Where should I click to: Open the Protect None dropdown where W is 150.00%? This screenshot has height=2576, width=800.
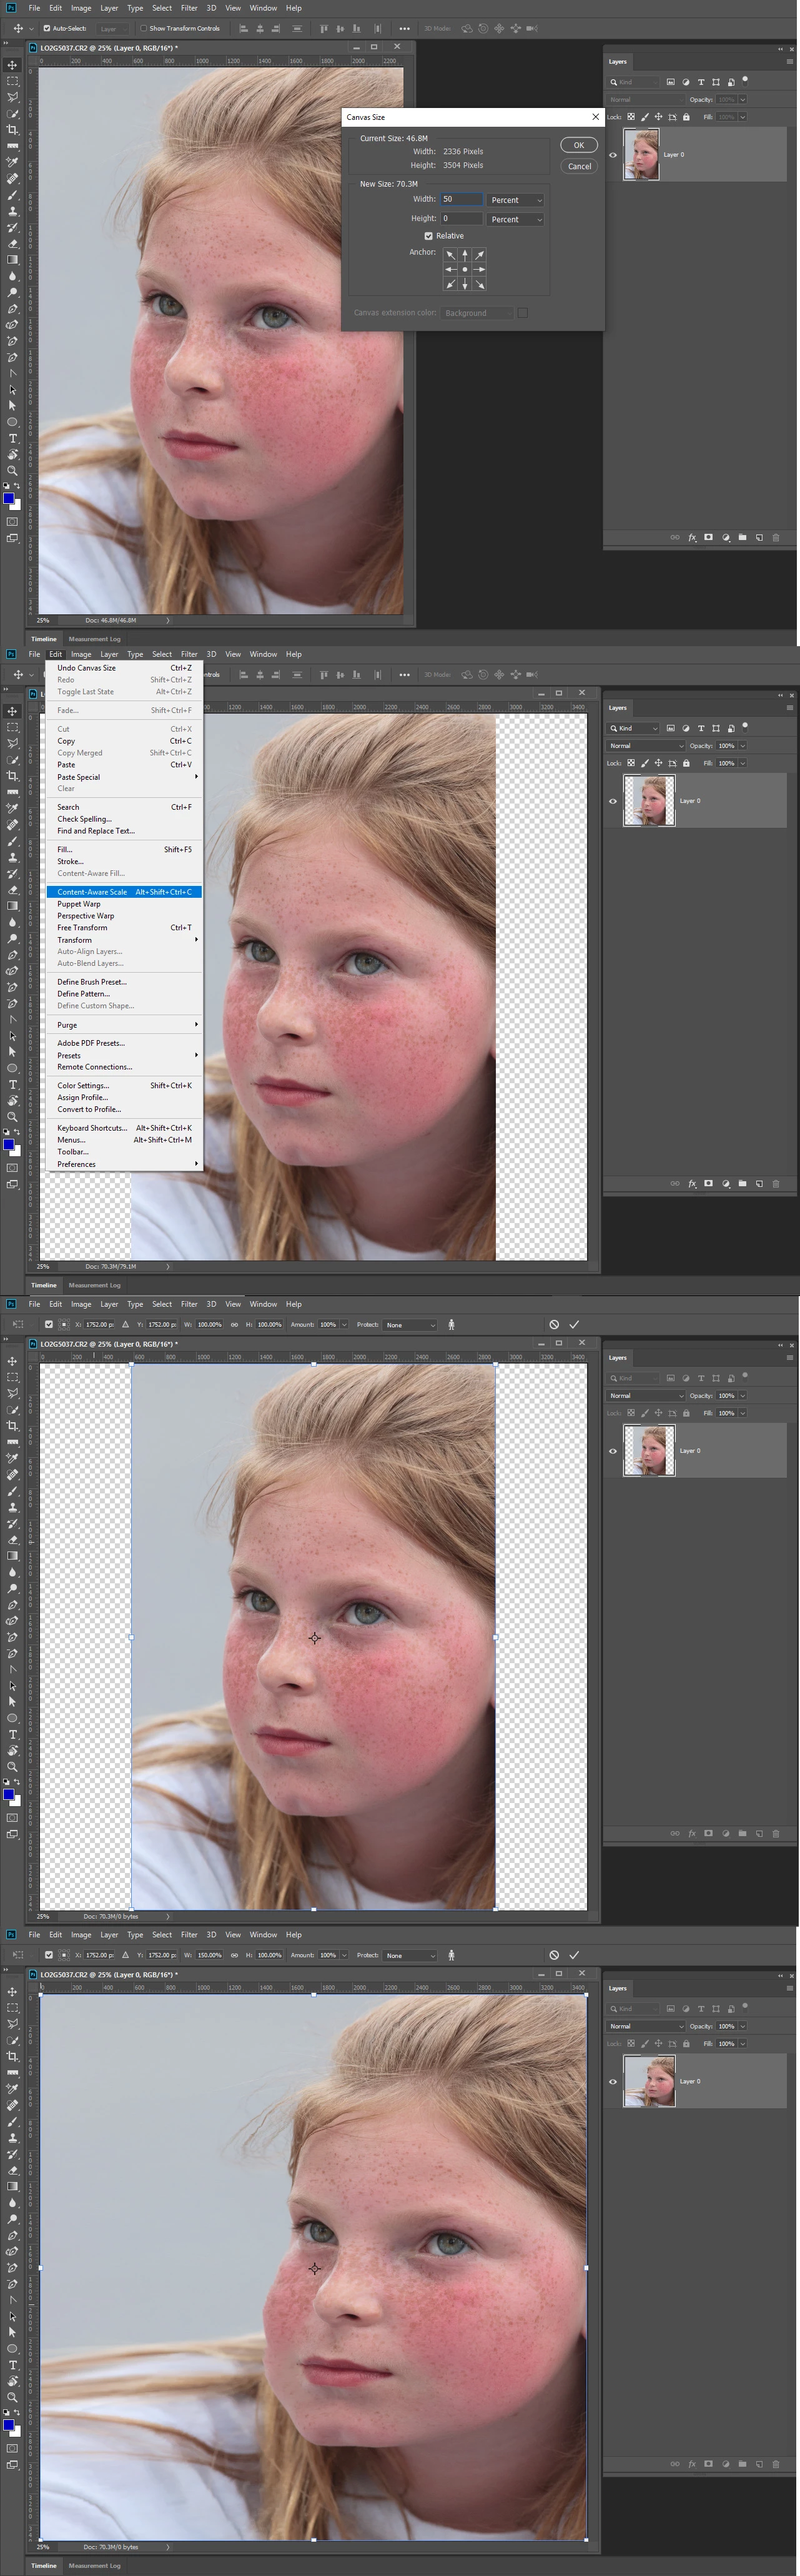[x=411, y=1954]
